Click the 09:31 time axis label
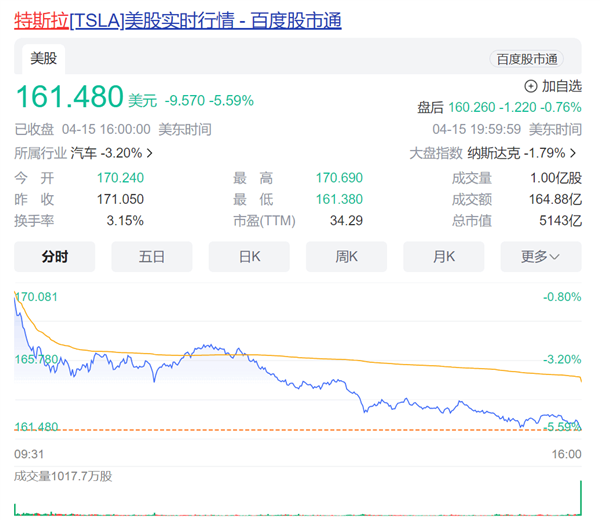The image size is (600, 520). [x=29, y=454]
